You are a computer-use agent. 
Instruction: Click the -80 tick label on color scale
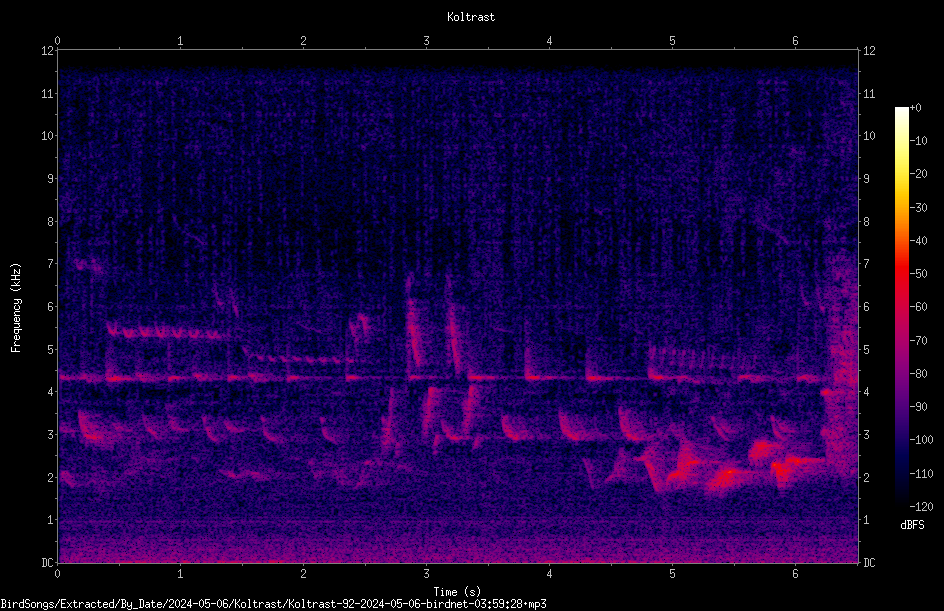(919, 374)
